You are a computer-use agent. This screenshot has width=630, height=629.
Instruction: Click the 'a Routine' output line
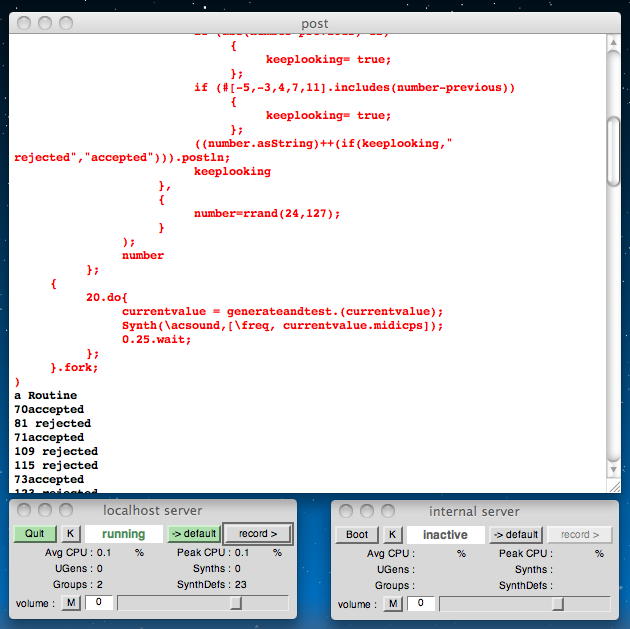point(45,395)
